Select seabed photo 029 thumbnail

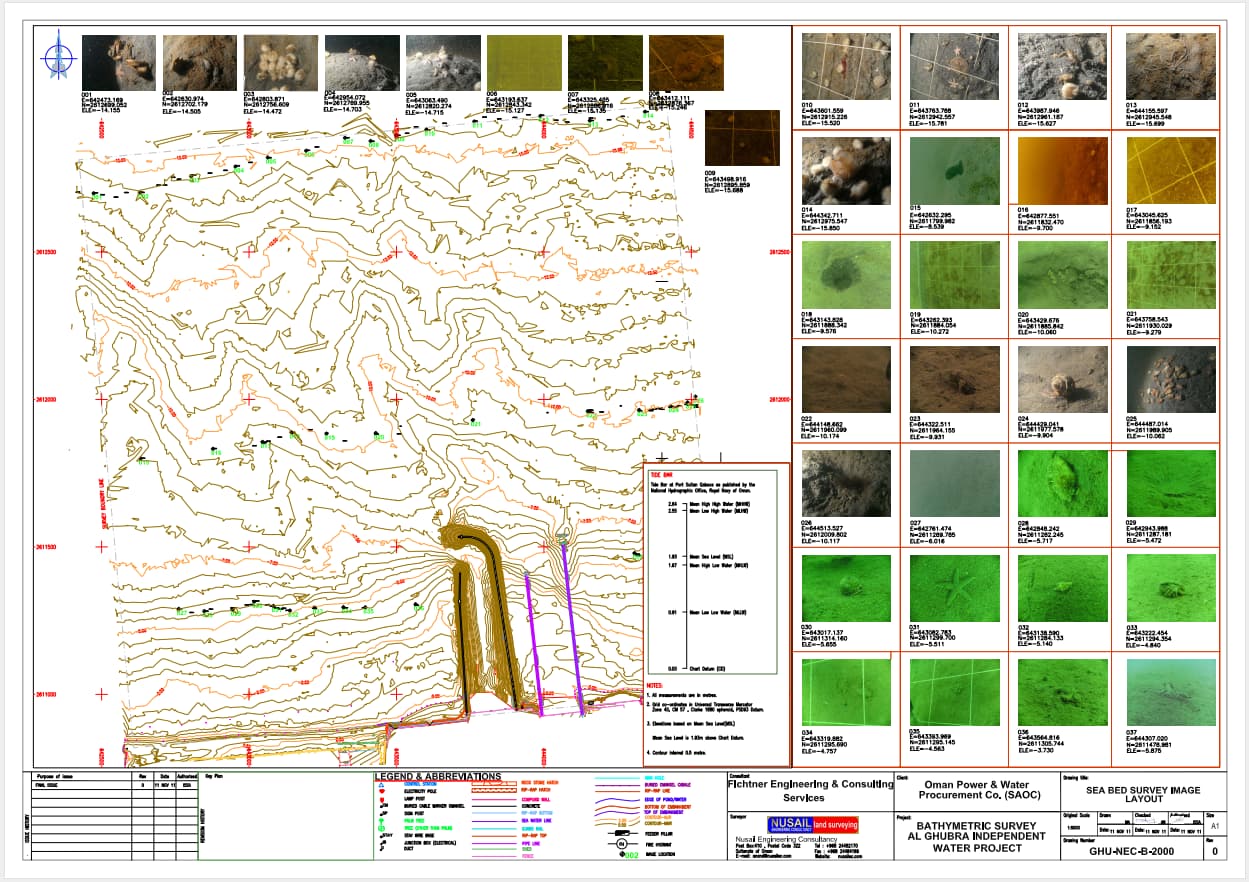tap(1171, 484)
